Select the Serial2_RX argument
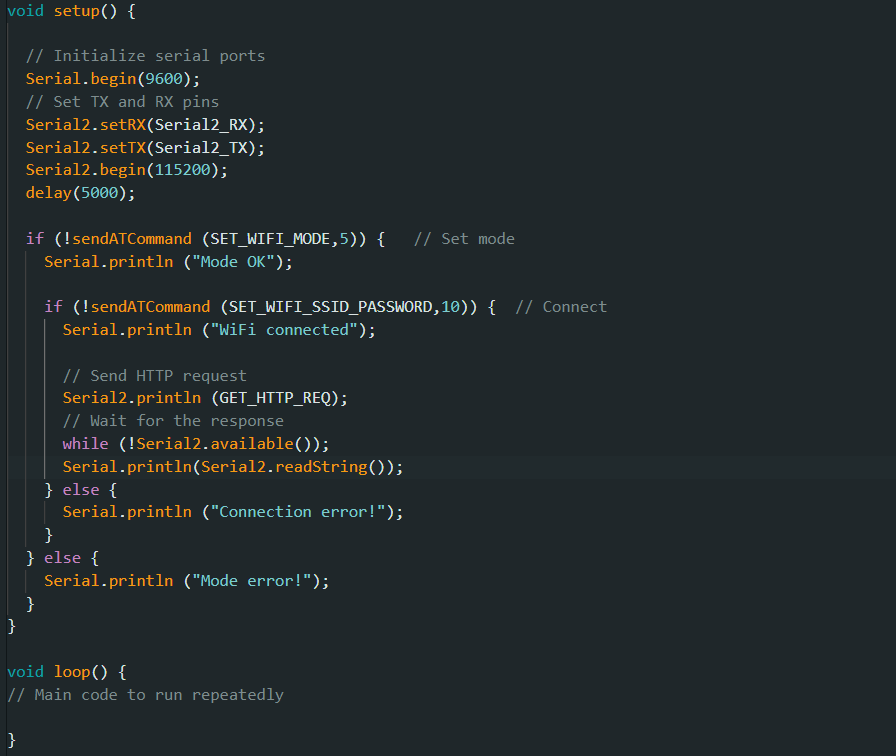 click(x=200, y=124)
